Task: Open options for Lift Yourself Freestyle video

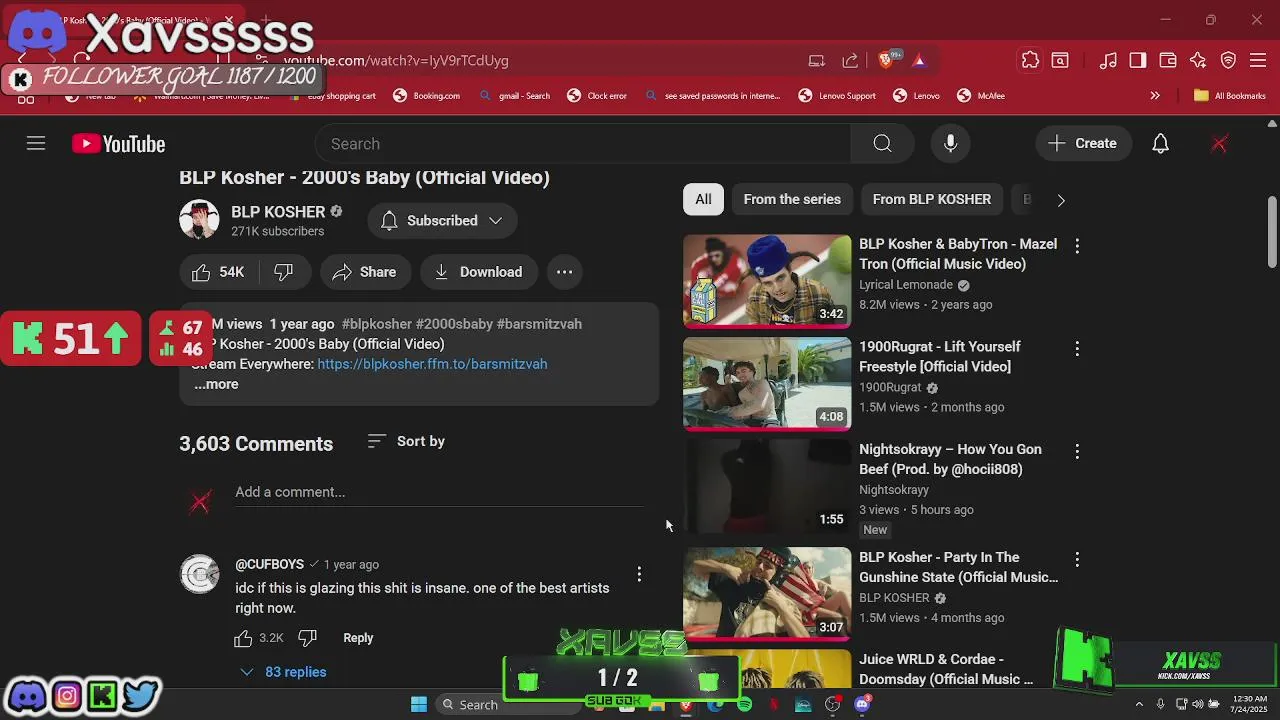Action: [x=1077, y=349]
